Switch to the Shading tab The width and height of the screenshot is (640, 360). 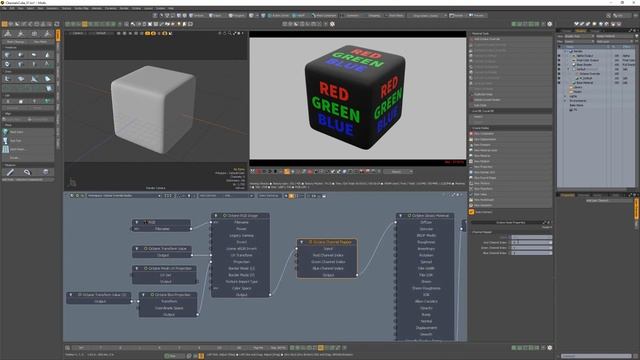point(580,31)
